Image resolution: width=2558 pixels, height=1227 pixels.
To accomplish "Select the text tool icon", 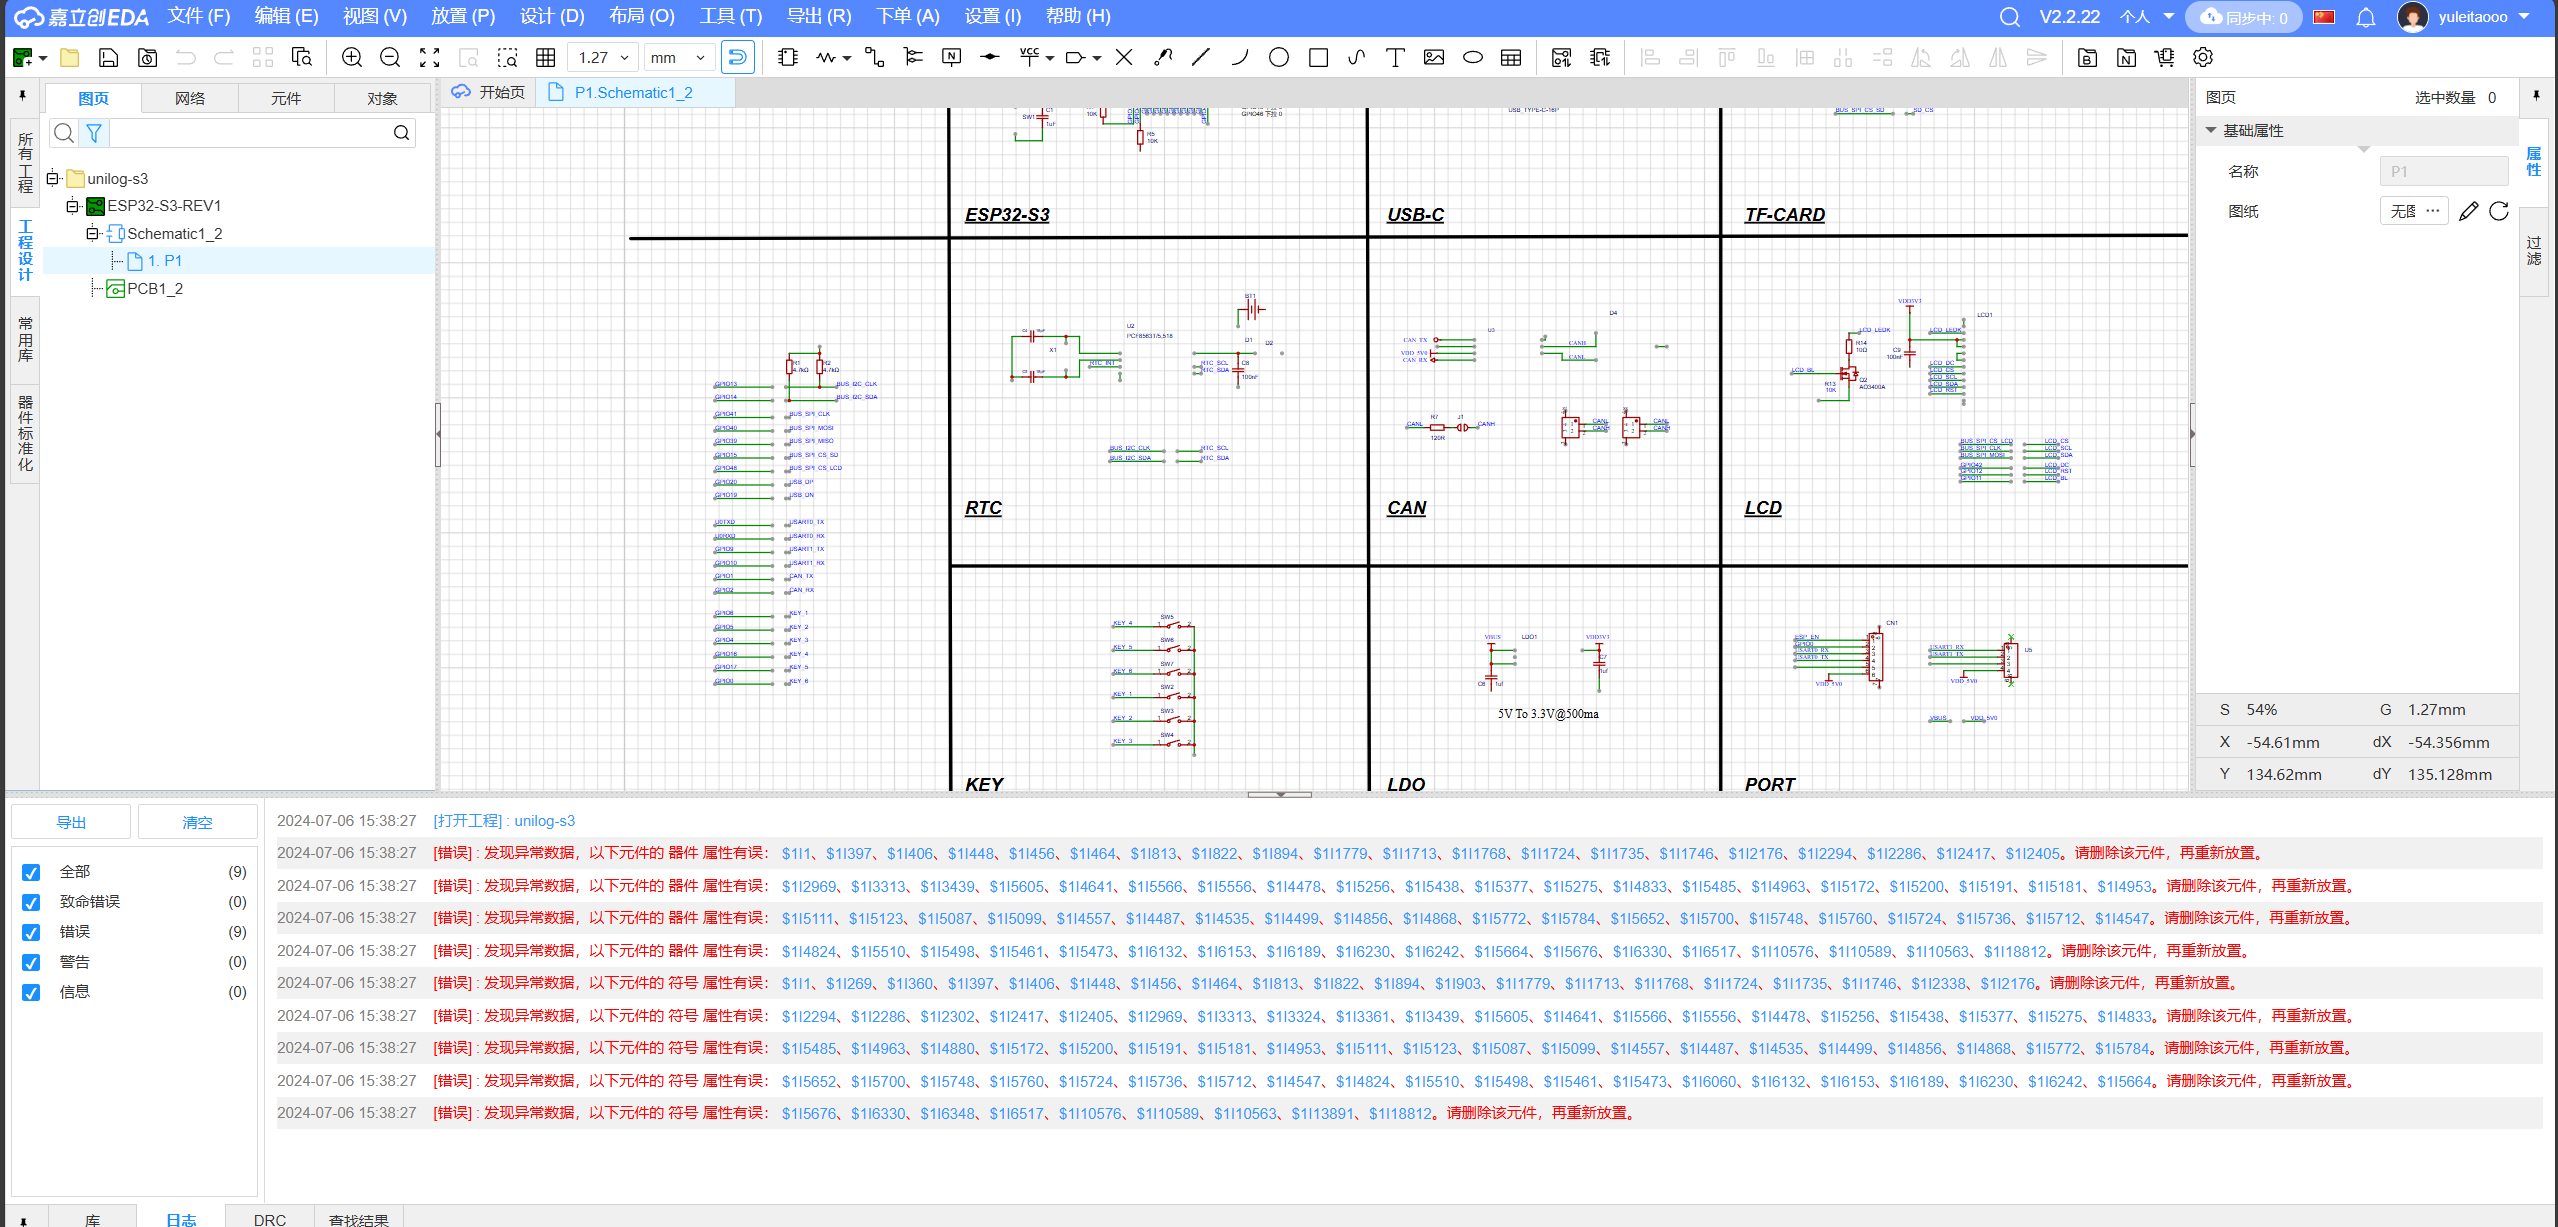I will pyautogui.click(x=1394, y=58).
